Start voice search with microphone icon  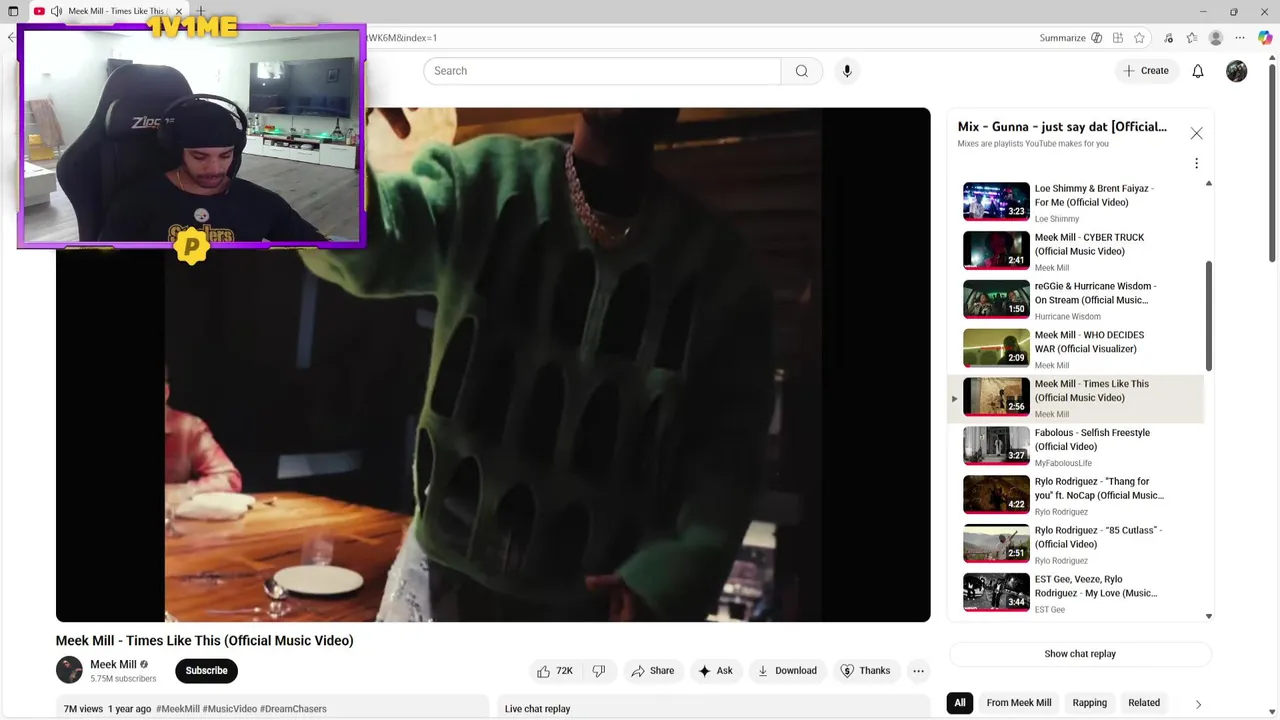coord(847,71)
